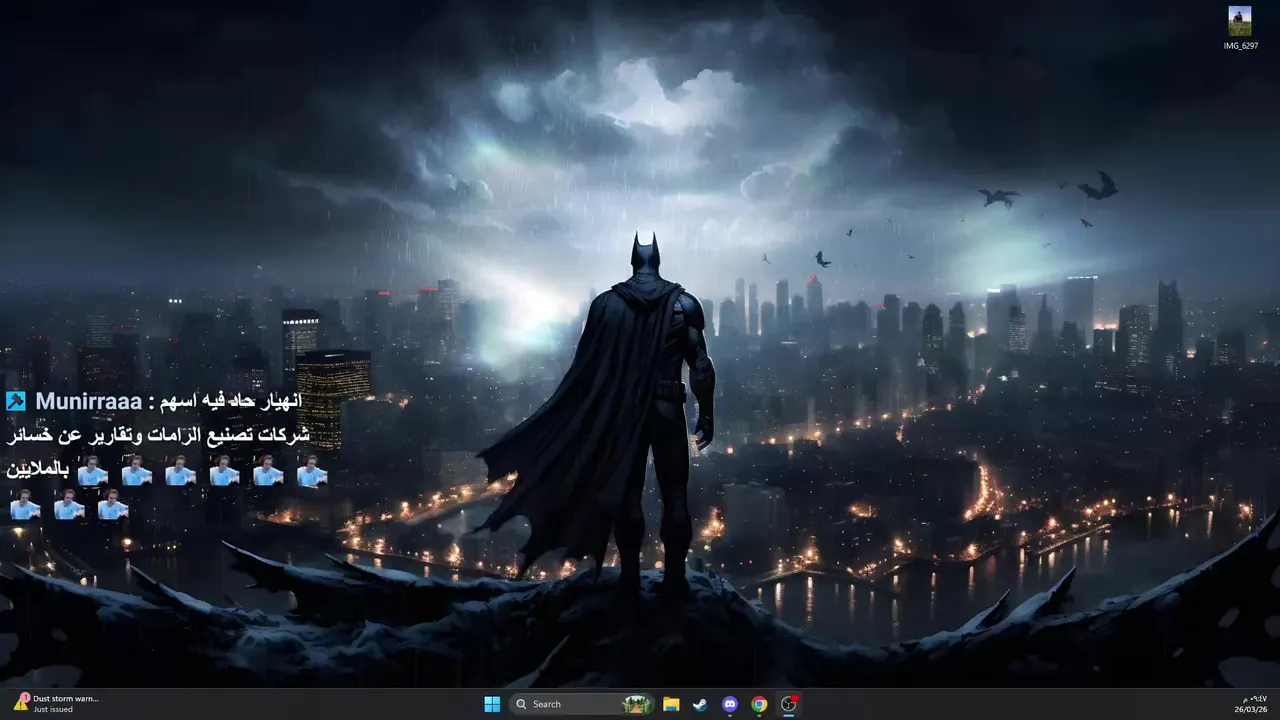This screenshot has width=1280, height=720.
Task: Open File Explorer from the taskbar
Action: click(671, 704)
